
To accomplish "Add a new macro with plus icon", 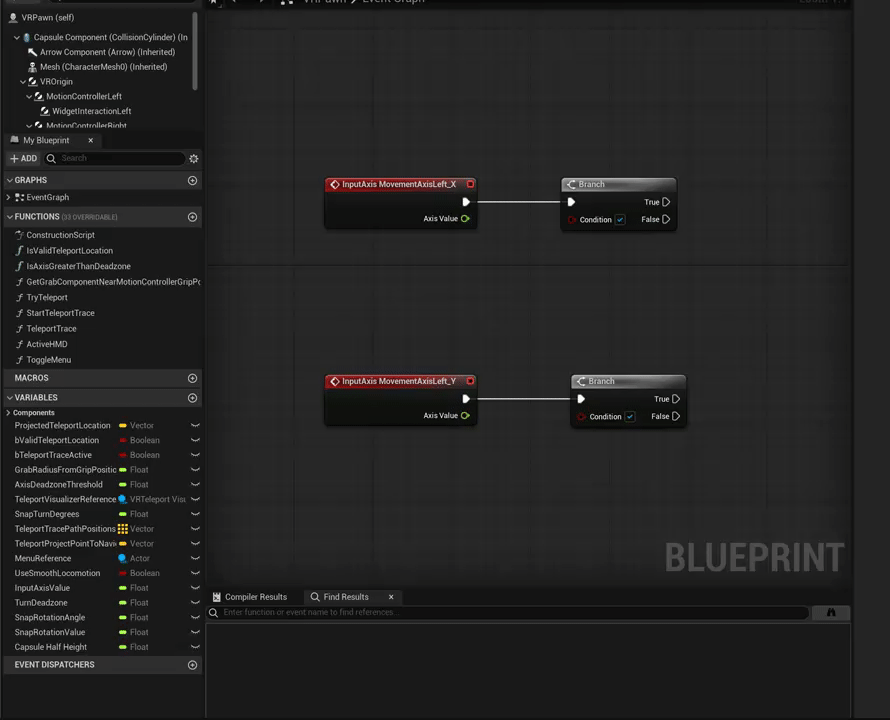I will pos(192,378).
